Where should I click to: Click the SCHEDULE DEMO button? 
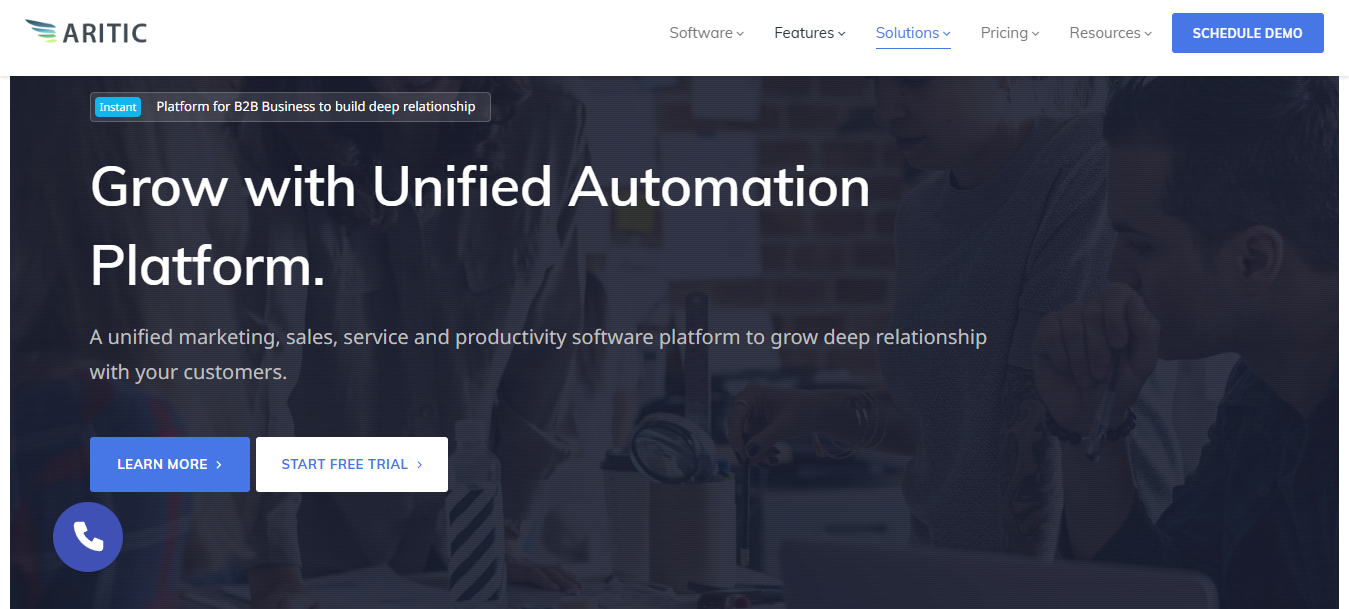[x=1247, y=32]
